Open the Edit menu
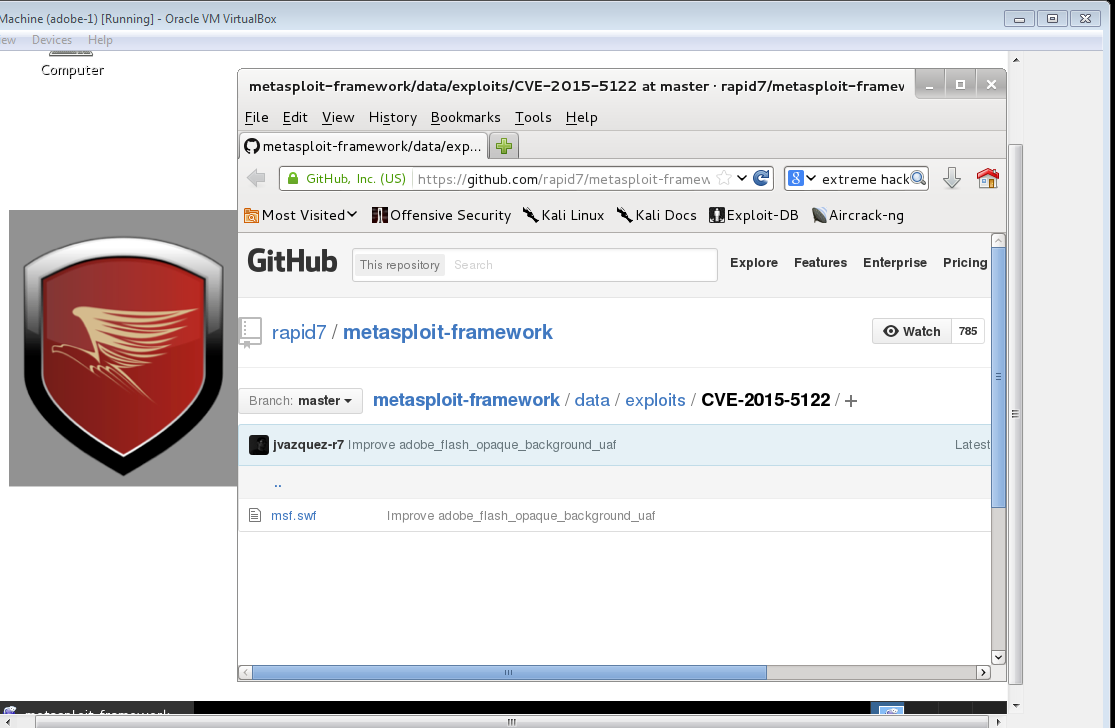Screen dimensions: 1115x728 coord(295,117)
